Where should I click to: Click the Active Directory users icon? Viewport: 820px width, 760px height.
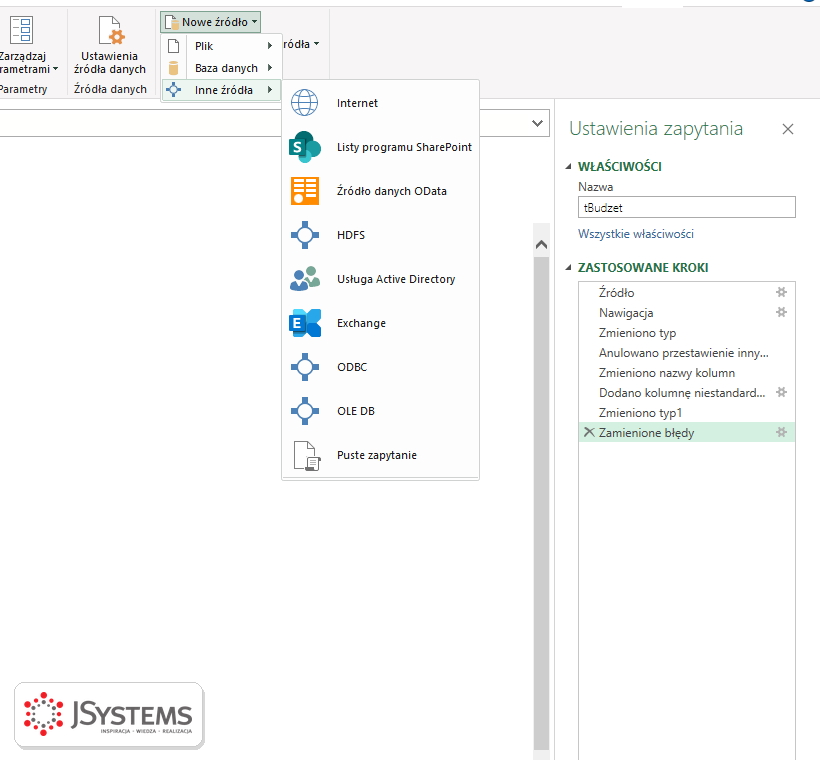[304, 279]
